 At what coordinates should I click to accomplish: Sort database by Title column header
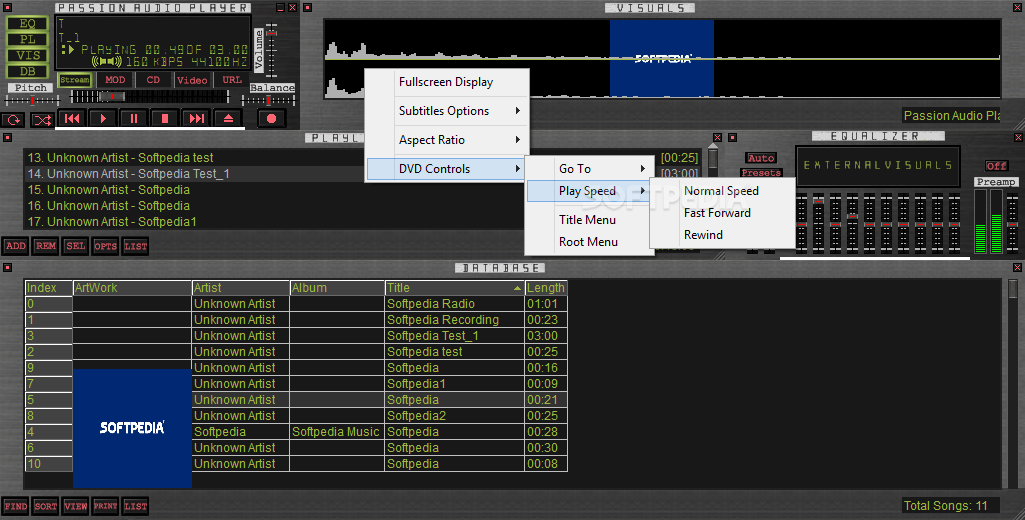(x=455, y=288)
